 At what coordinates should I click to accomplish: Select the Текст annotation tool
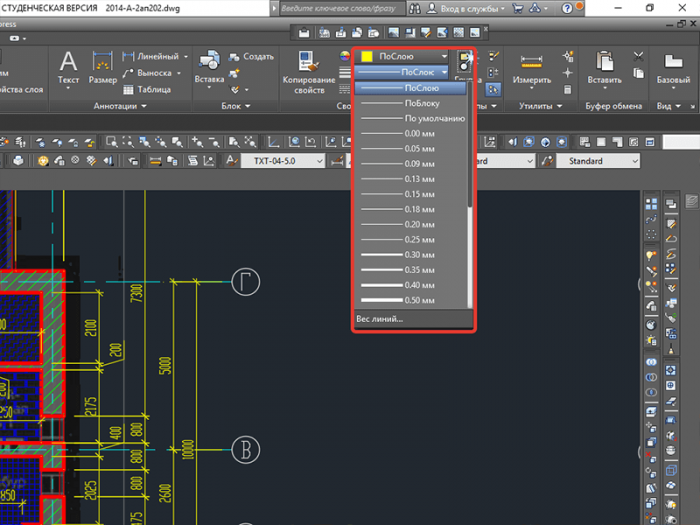coord(68,67)
